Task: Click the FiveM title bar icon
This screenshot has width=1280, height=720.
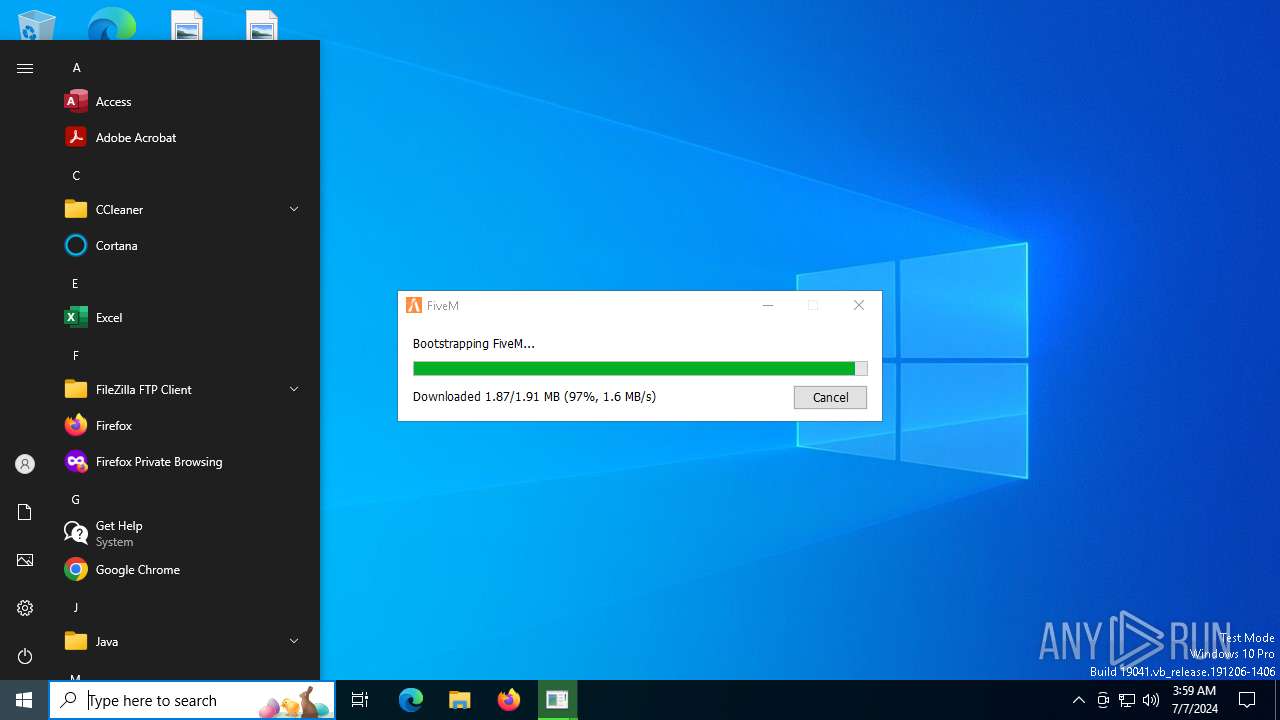Action: point(414,306)
